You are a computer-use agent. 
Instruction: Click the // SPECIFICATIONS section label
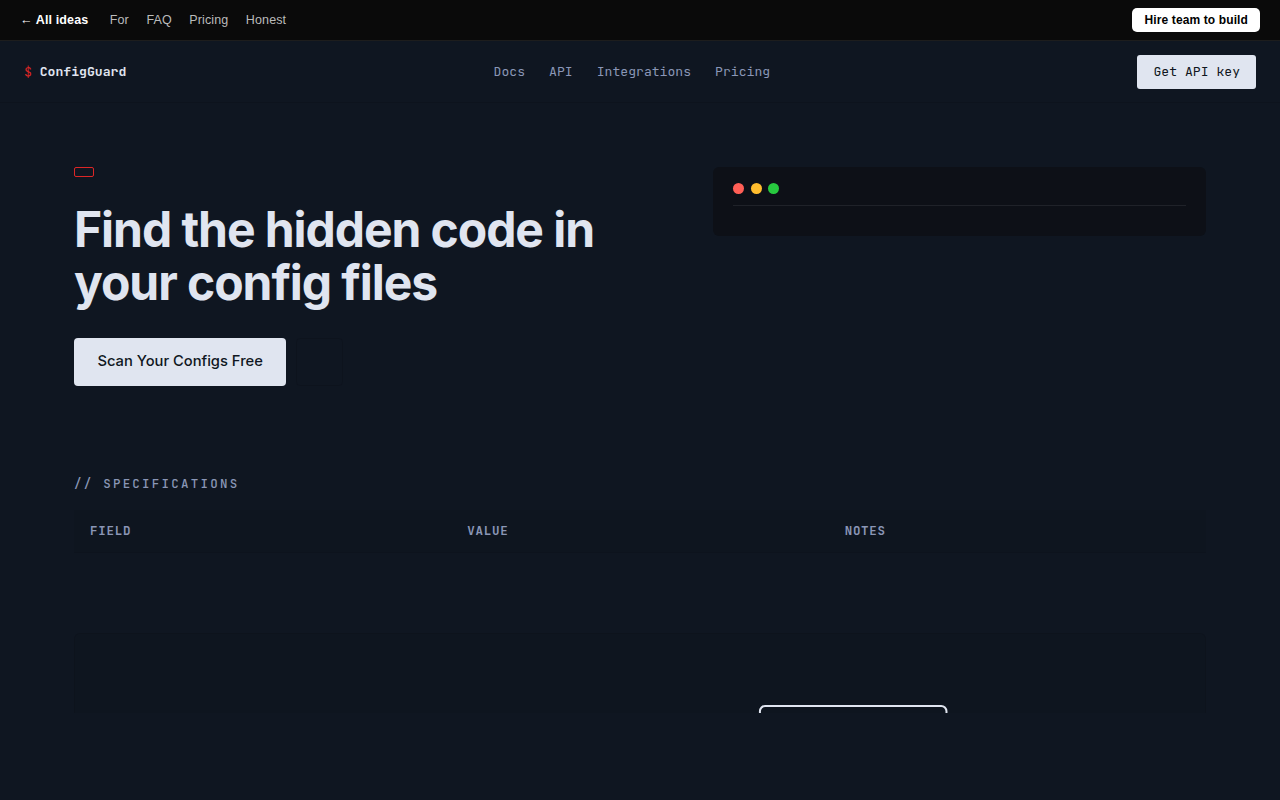click(156, 484)
